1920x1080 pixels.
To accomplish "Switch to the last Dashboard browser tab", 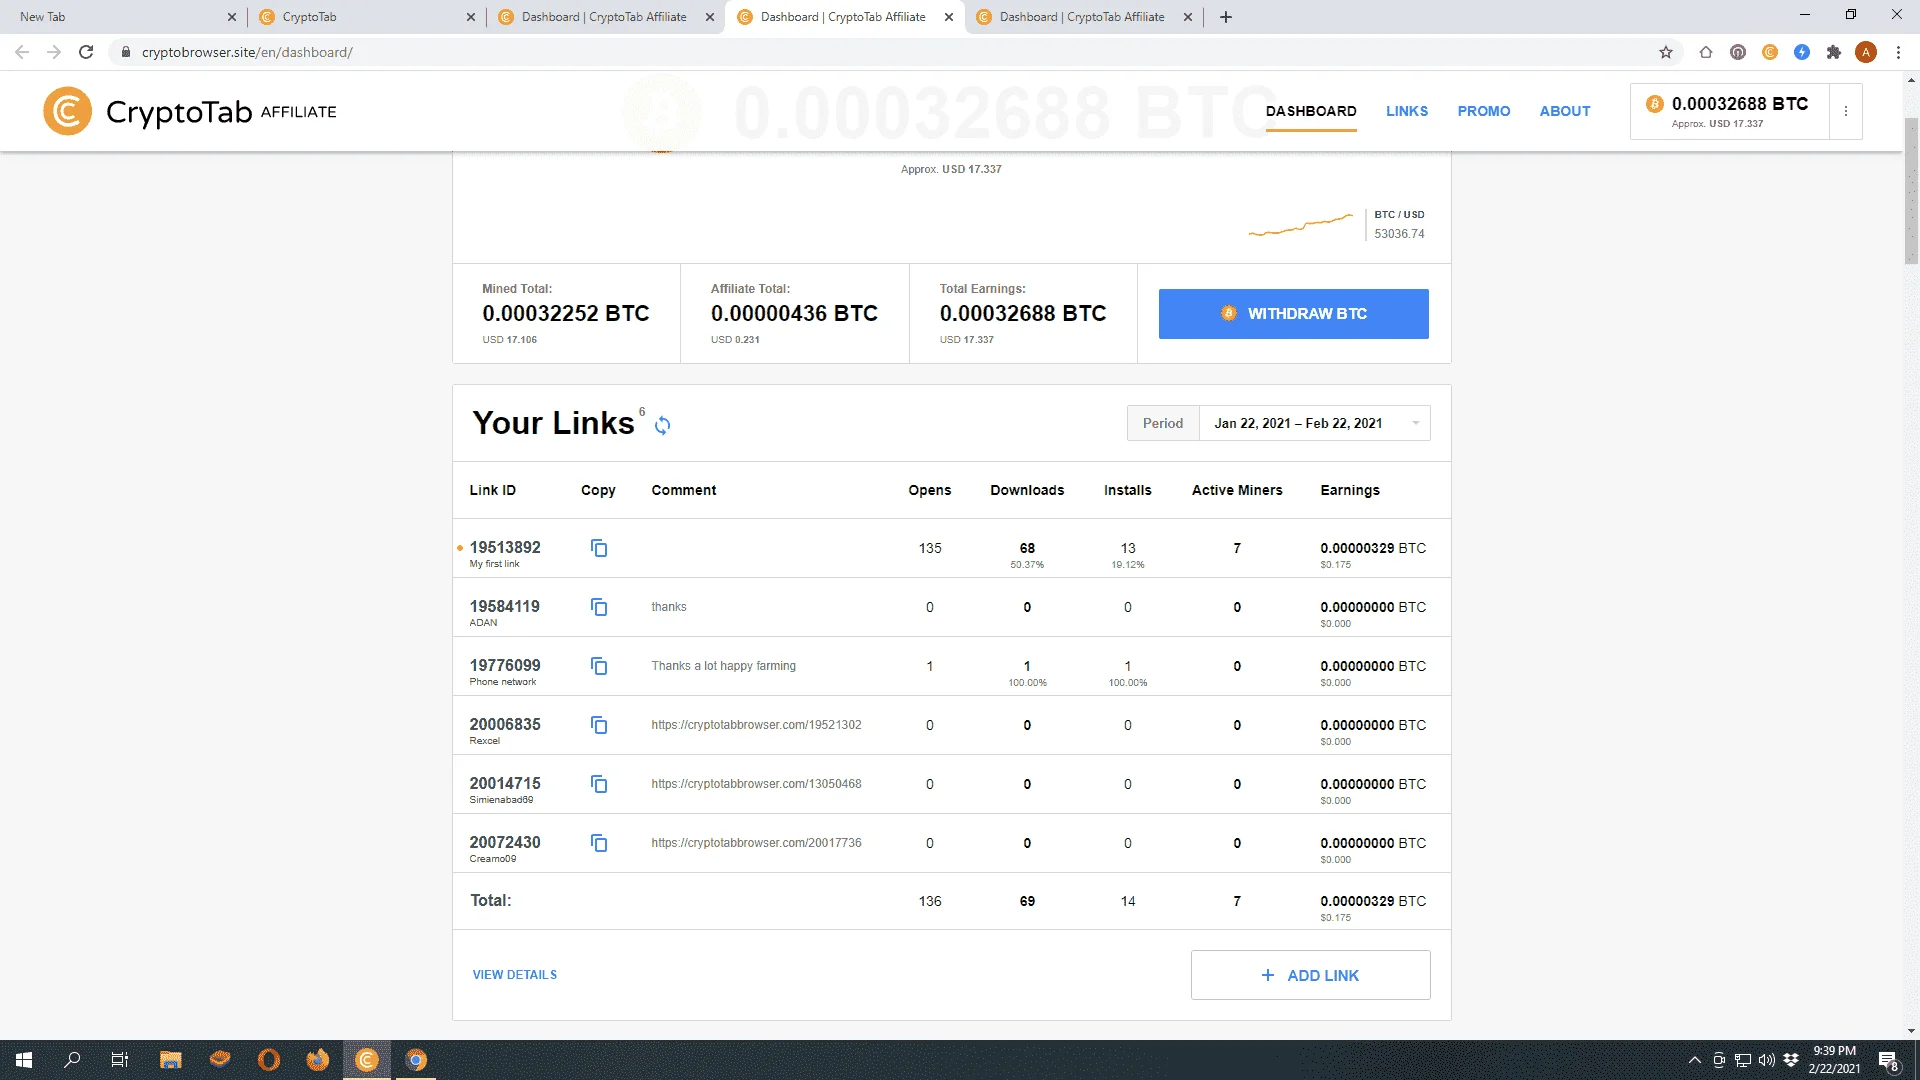I will pos(1082,17).
